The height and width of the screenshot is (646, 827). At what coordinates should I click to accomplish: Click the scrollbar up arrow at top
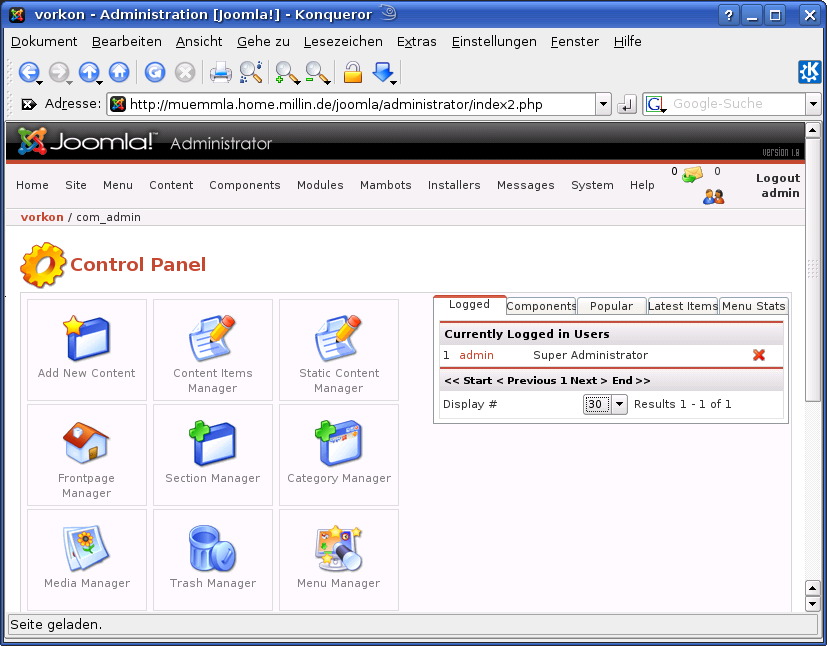812,129
